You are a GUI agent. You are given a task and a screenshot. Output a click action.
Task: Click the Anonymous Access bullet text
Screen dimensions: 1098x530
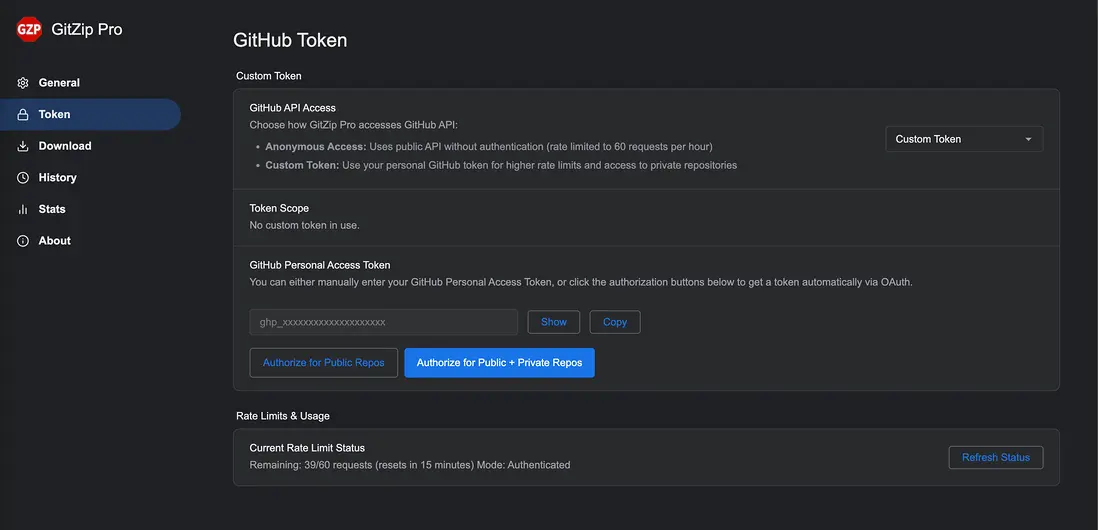click(489, 146)
